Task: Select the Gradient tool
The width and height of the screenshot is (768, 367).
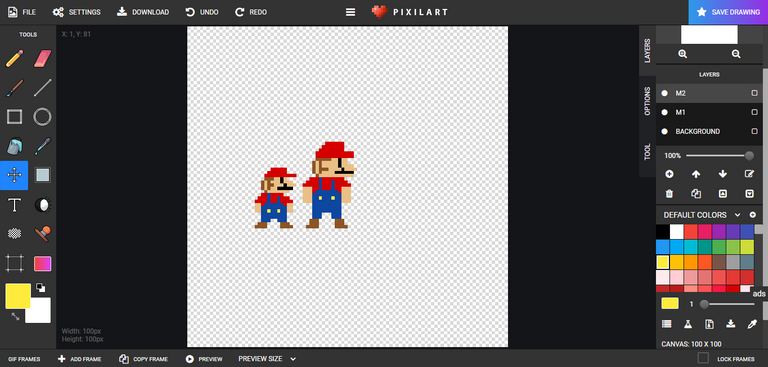Action: 43,264
